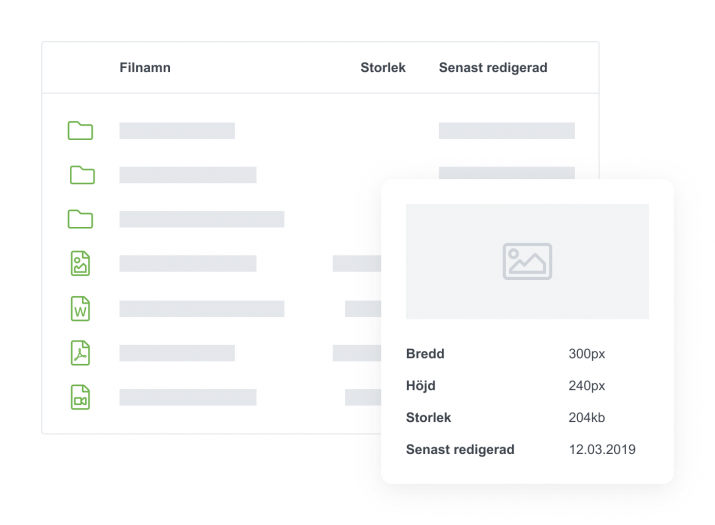Sort by Senast redigerad column header
715x525 pixels.
click(493, 68)
